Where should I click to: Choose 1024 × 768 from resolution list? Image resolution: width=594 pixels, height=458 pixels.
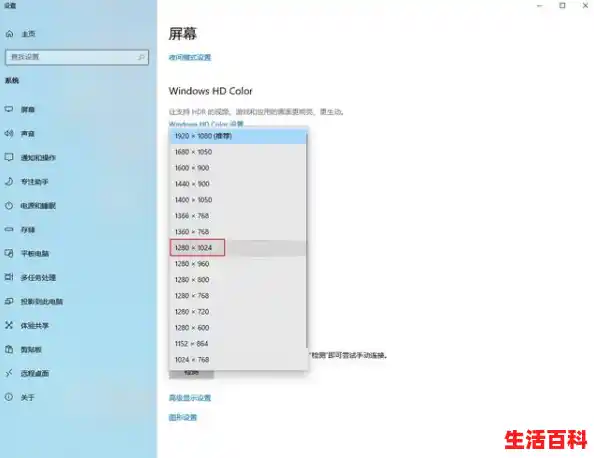pyautogui.click(x=238, y=360)
